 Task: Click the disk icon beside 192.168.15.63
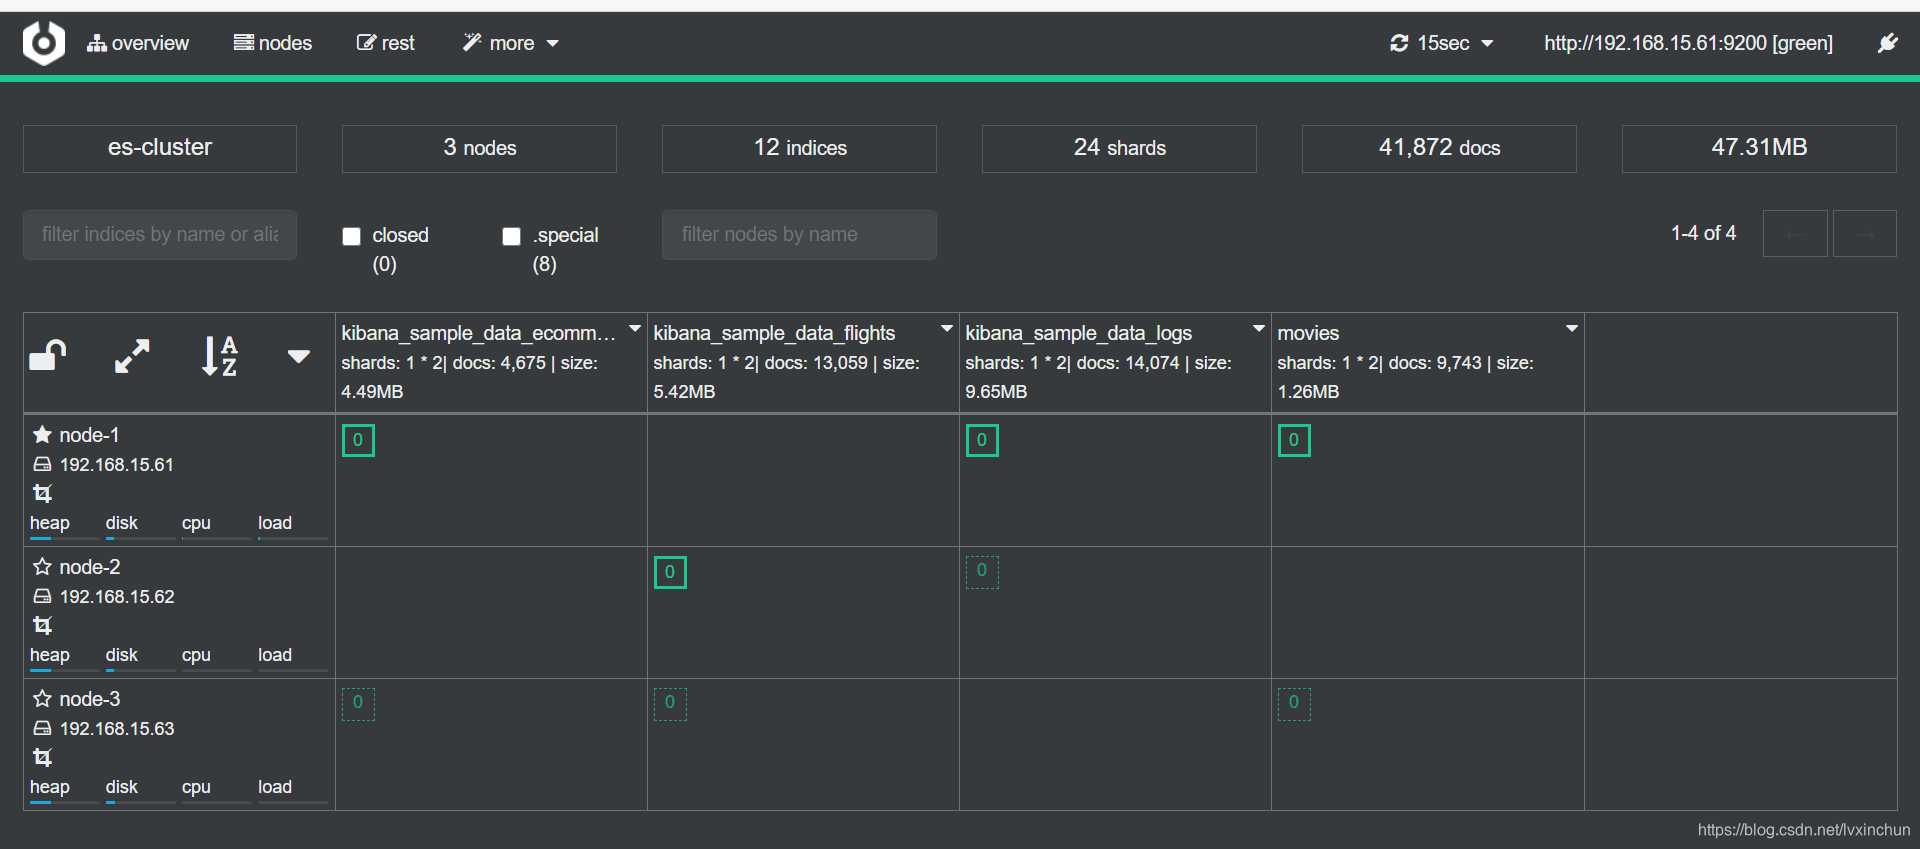click(x=42, y=729)
